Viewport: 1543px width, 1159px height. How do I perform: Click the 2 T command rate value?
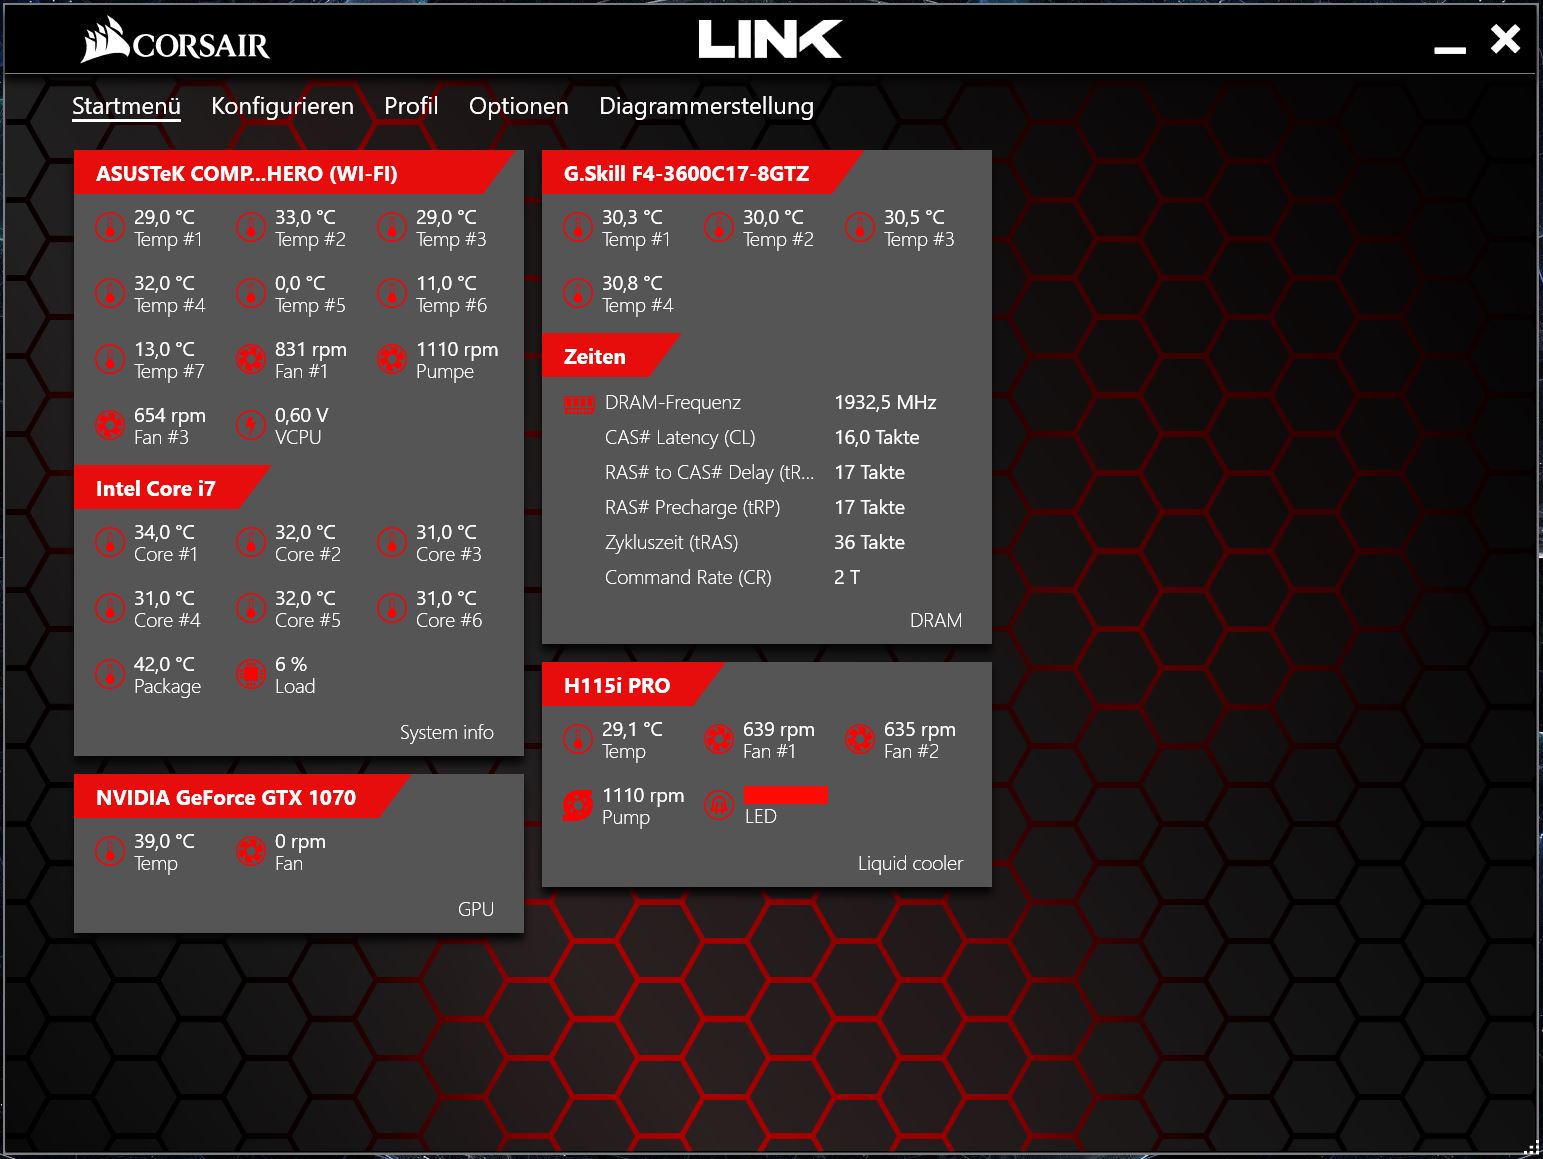point(847,577)
